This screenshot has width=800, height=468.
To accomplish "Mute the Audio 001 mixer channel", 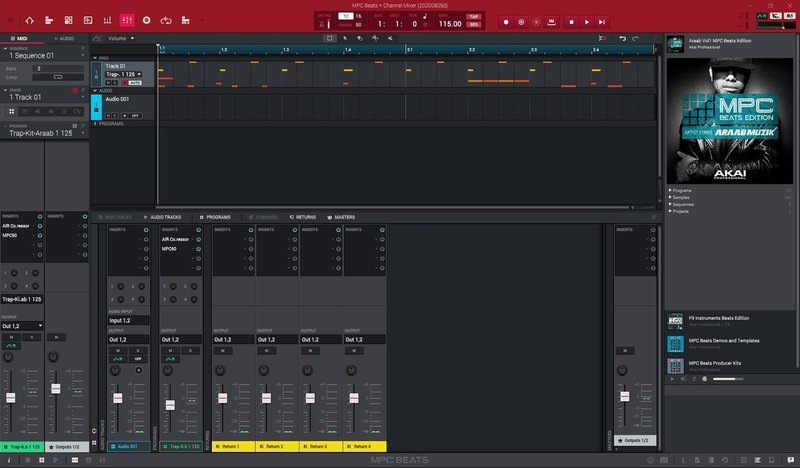I will pos(118,351).
